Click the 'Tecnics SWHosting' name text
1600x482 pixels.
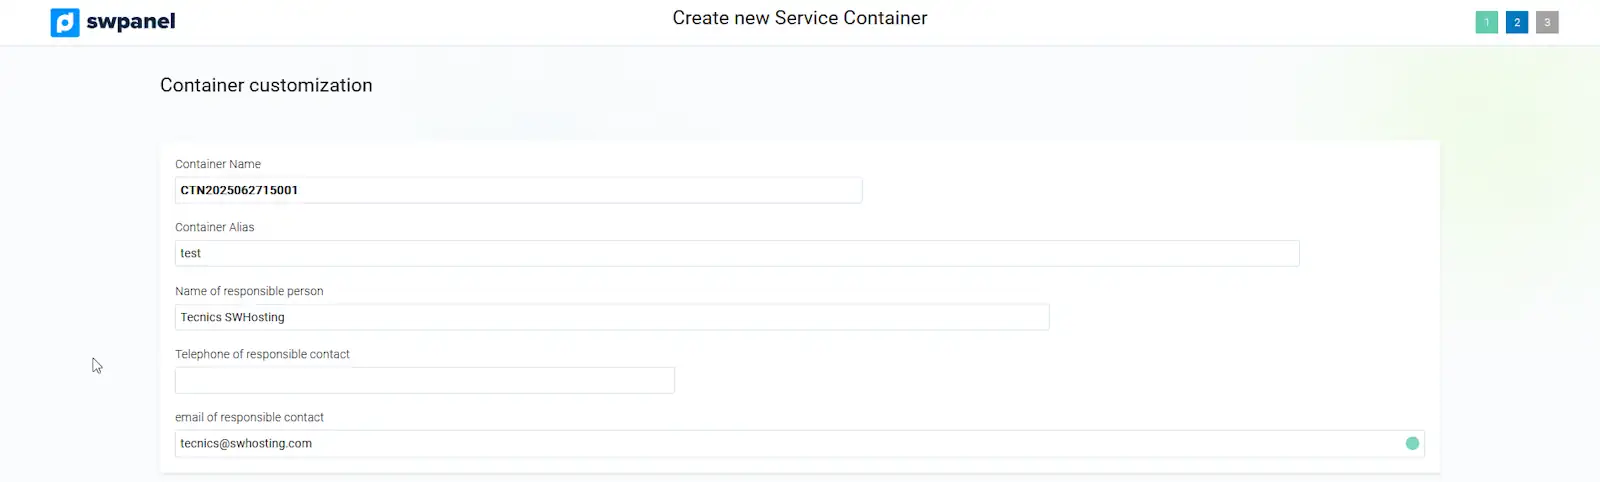[232, 317]
